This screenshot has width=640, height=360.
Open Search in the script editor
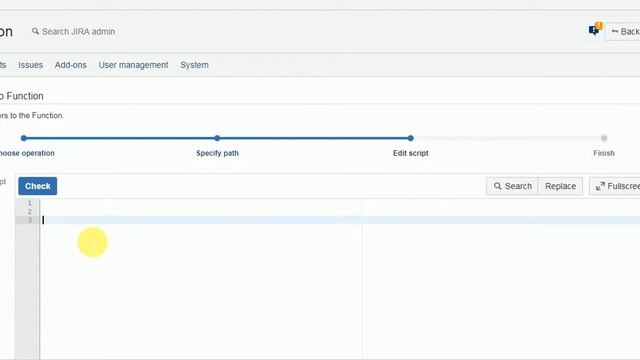pyautogui.click(x=512, y=186)
